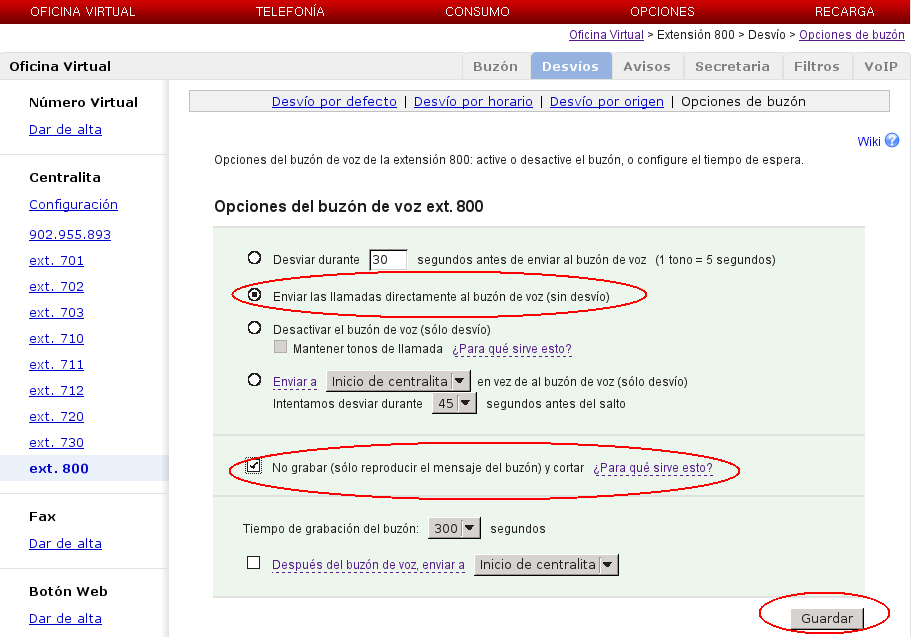The width and height of the screenshot is (911, 637).
Task: Choose the 'Desactivar el buzón de voz' option
Action: (x=254, y=325)
